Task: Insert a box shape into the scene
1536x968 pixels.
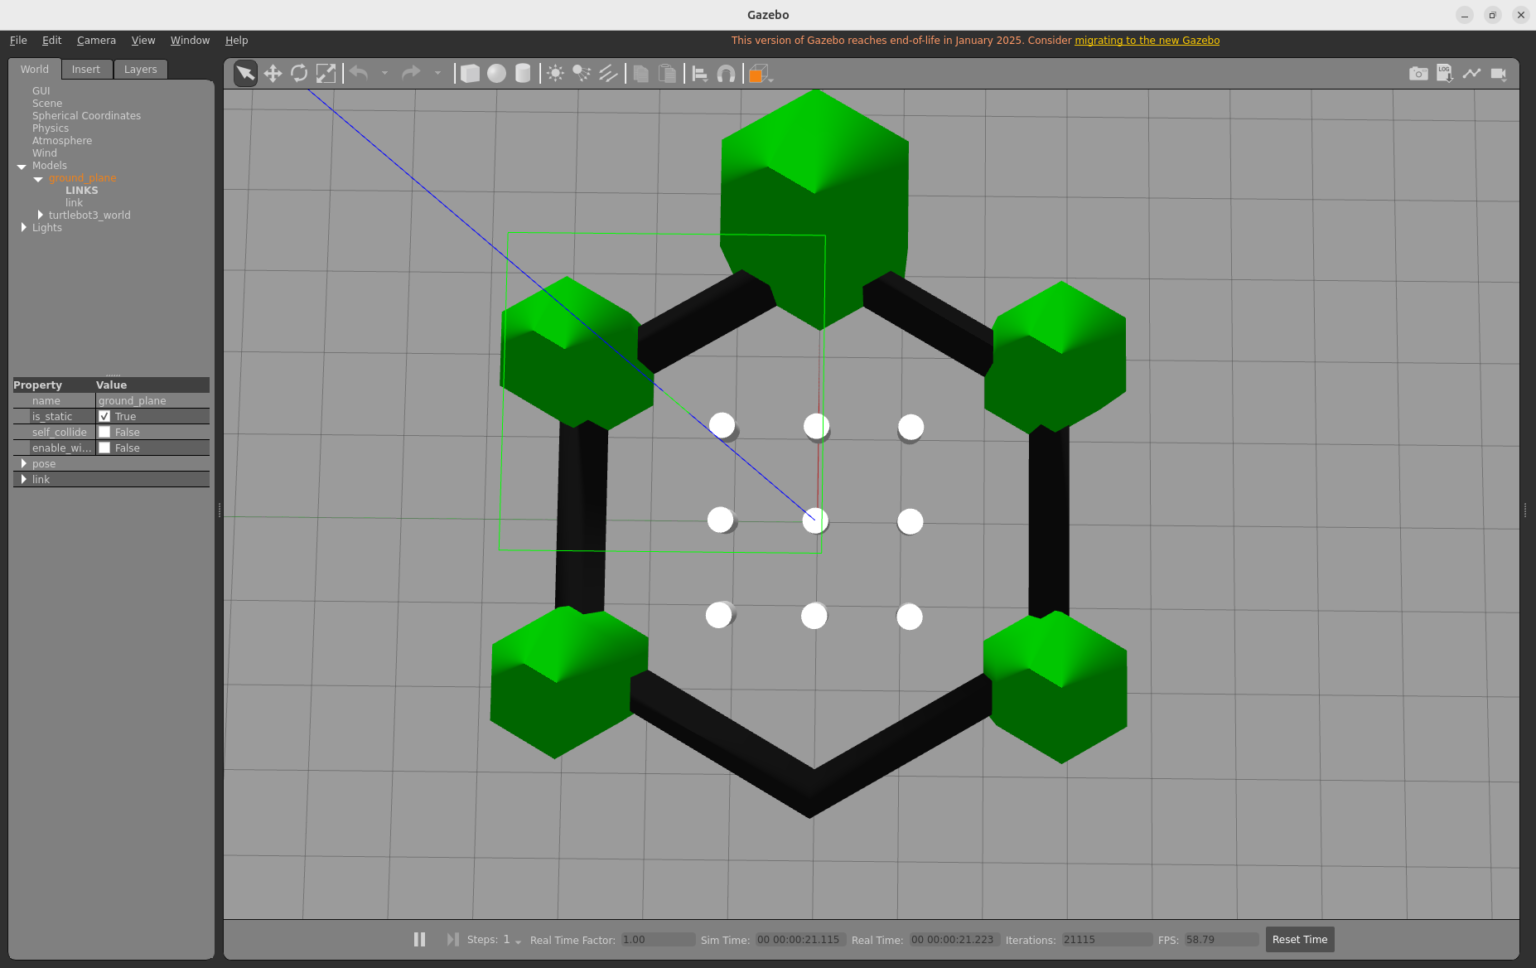Action: click(x=469, y=72)
